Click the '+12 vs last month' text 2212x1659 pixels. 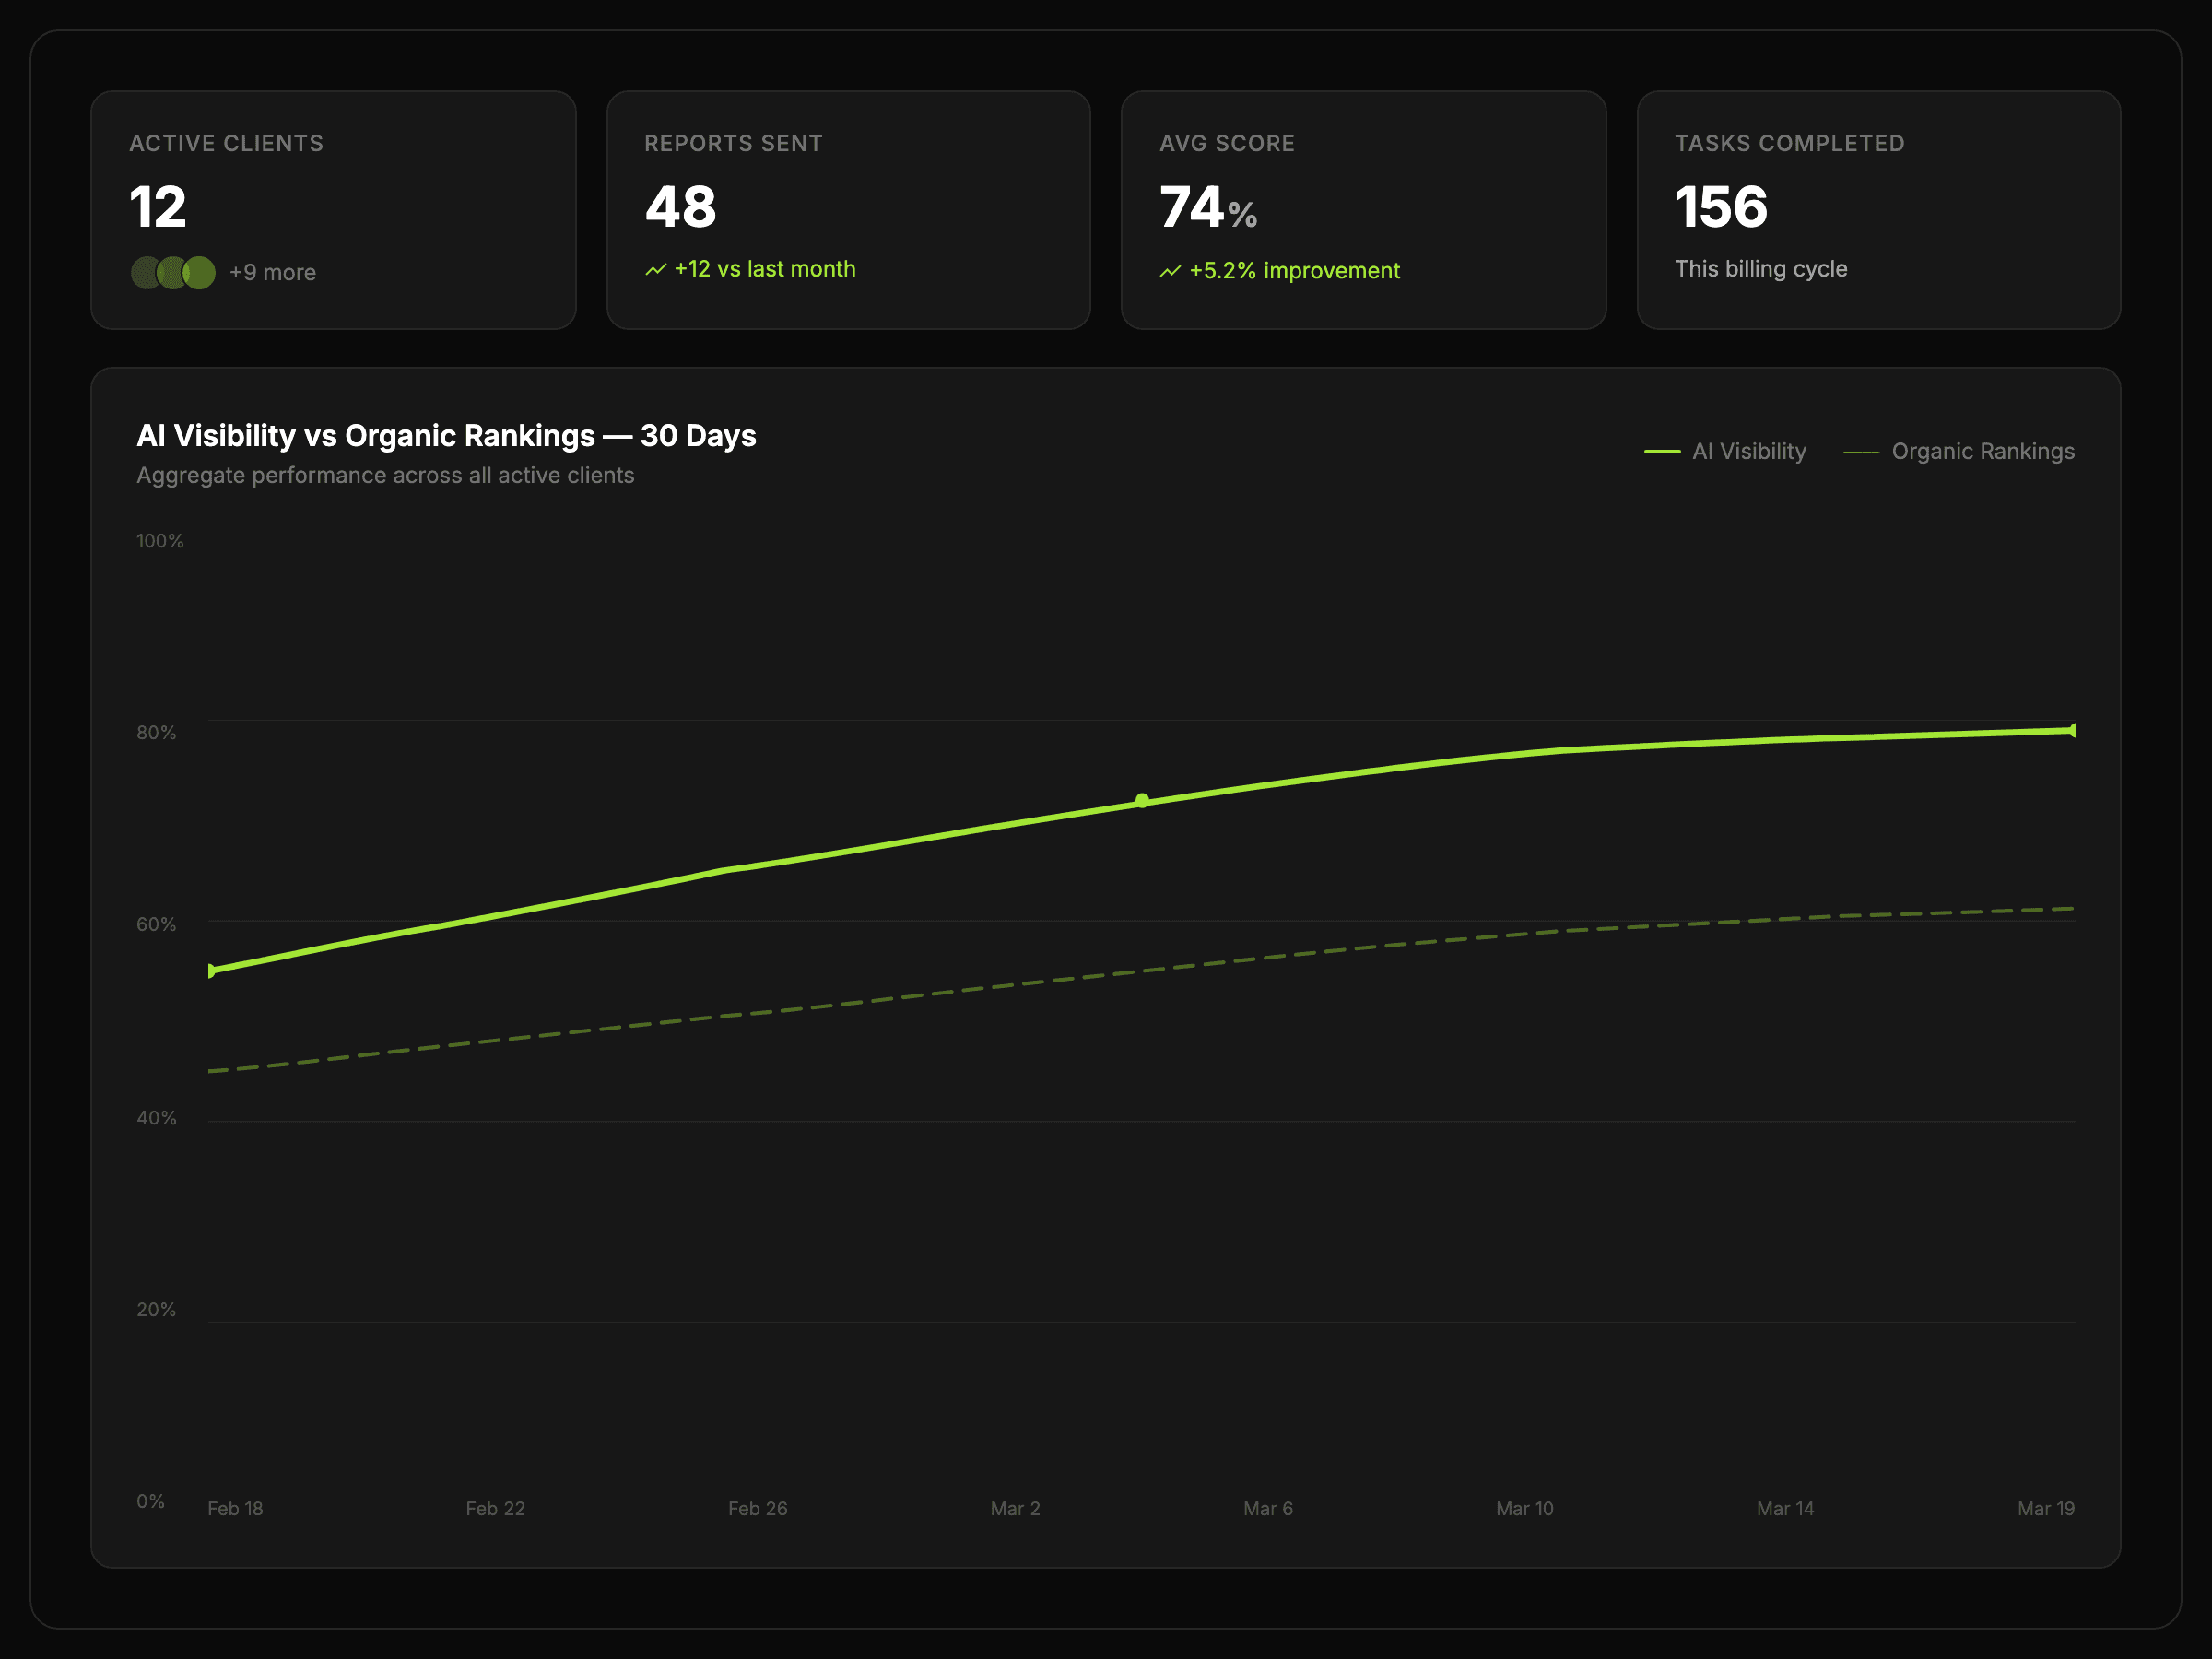[x=764, y=269]
